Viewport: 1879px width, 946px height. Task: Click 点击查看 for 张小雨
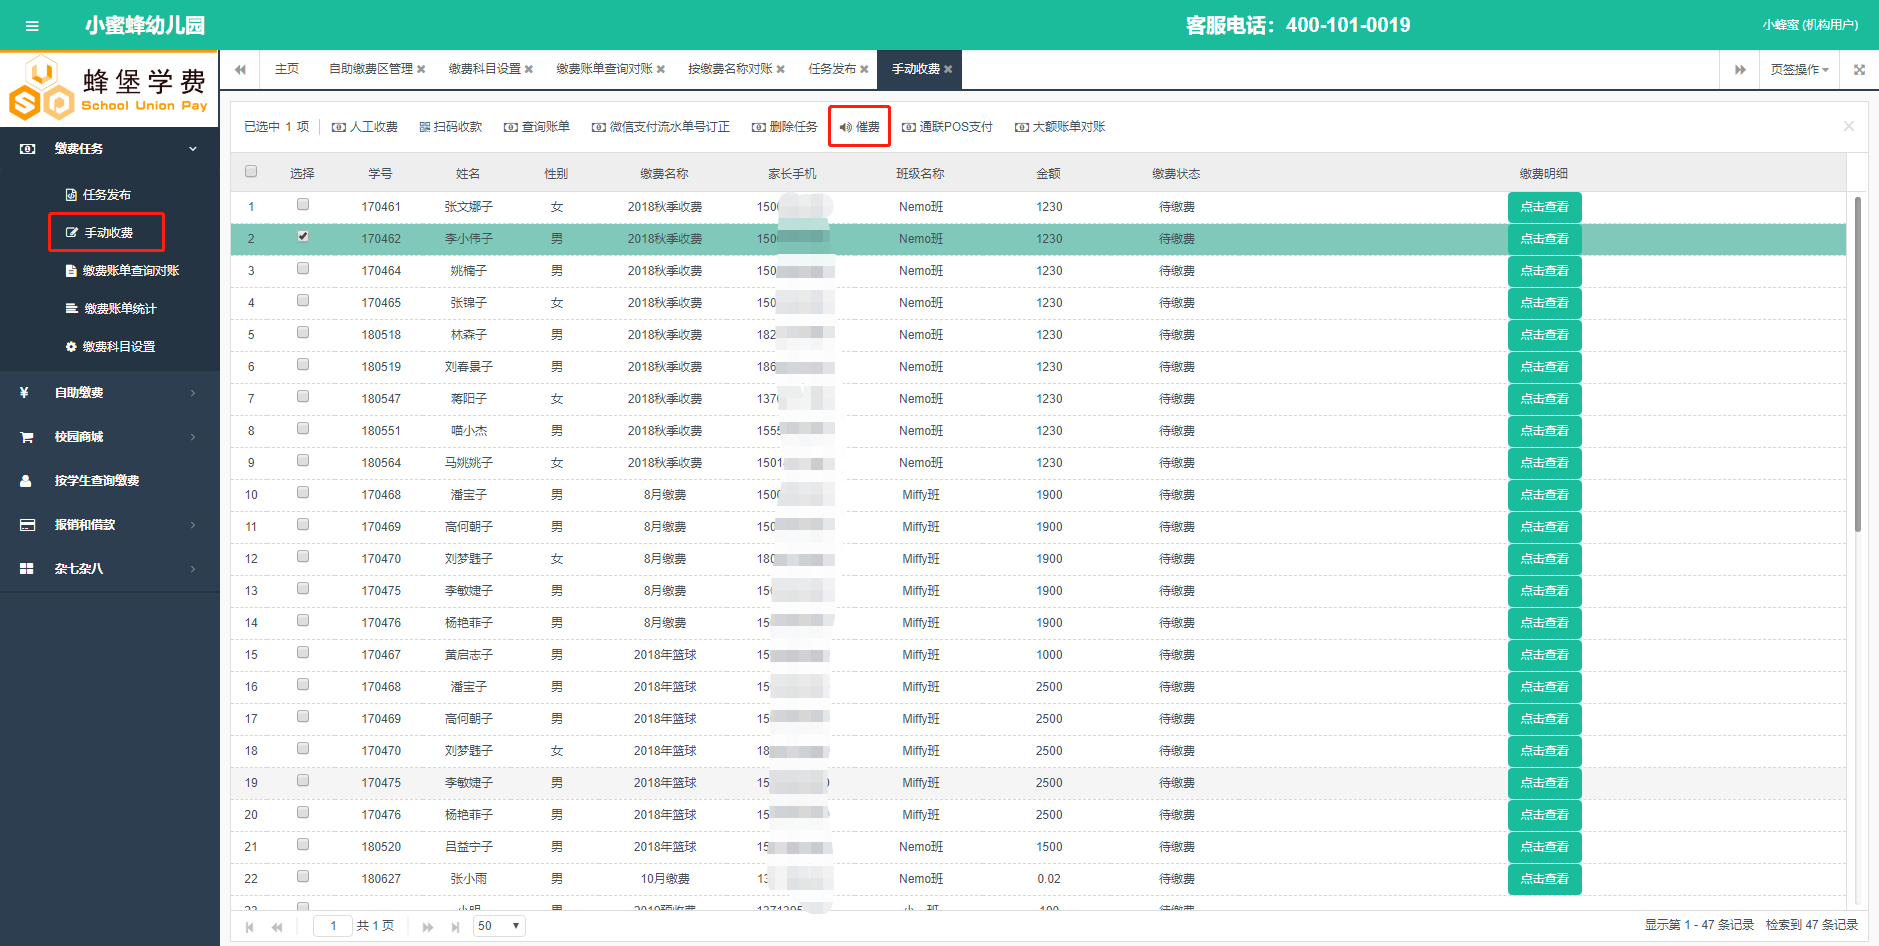[x=1544, y=879]
